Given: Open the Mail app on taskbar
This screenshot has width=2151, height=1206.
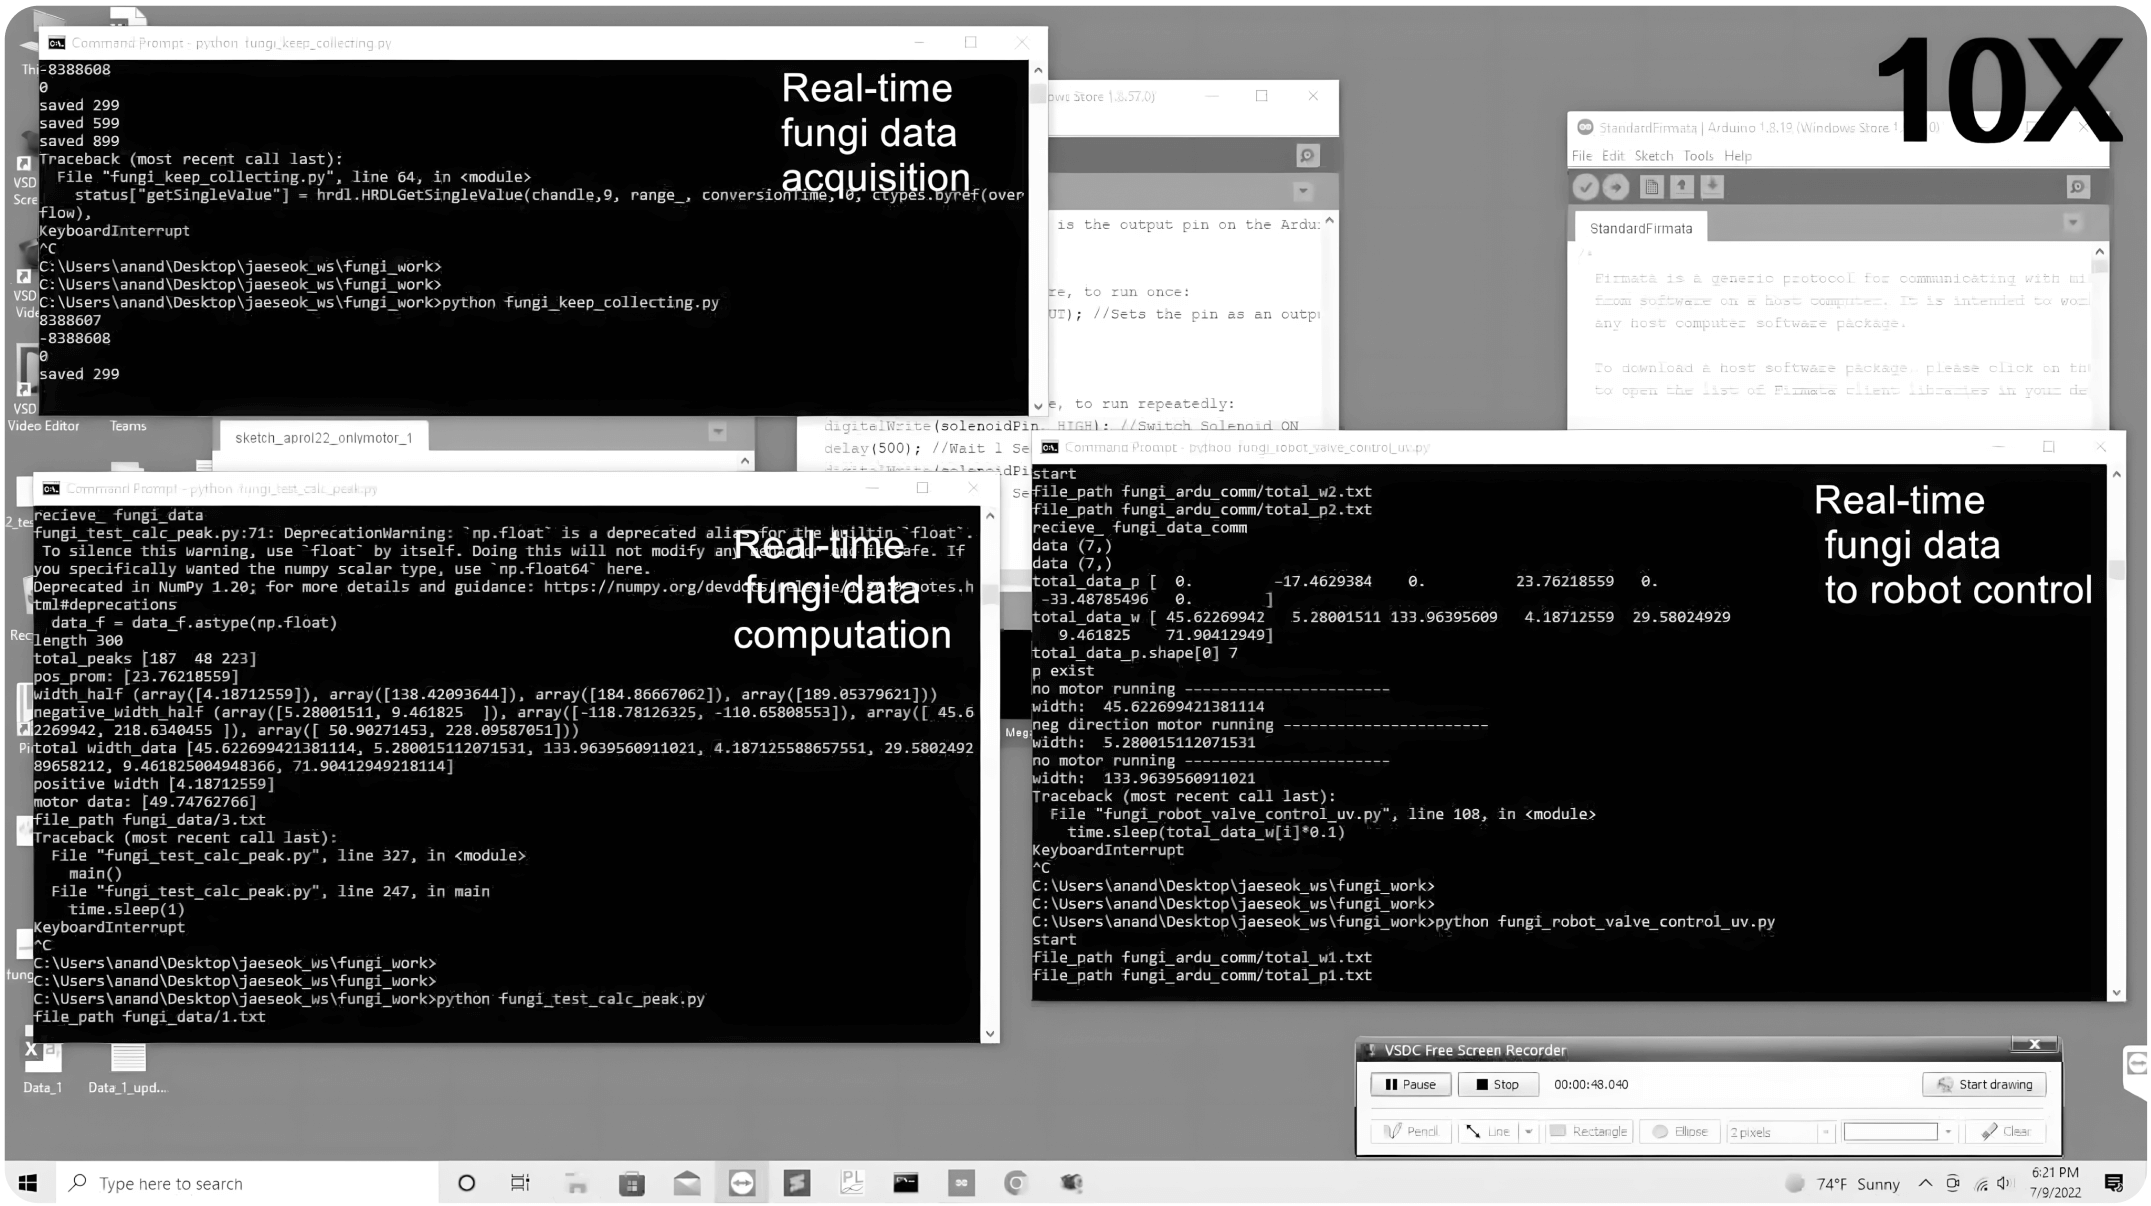Looking at the screenshot, I should (687, 1183).
